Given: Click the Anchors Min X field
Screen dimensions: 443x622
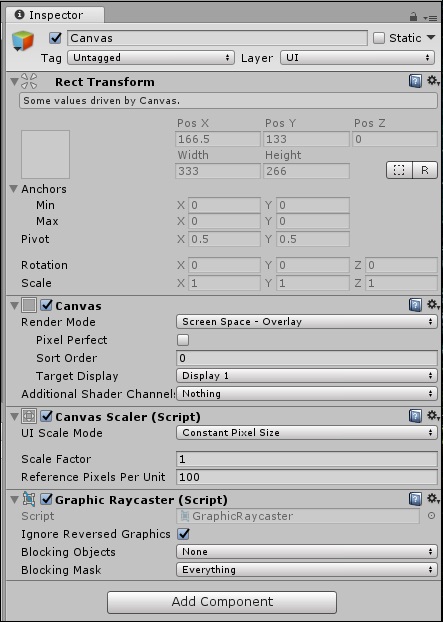Looking at the screenshot, I should pyautogui.click(x=224, y=205).
